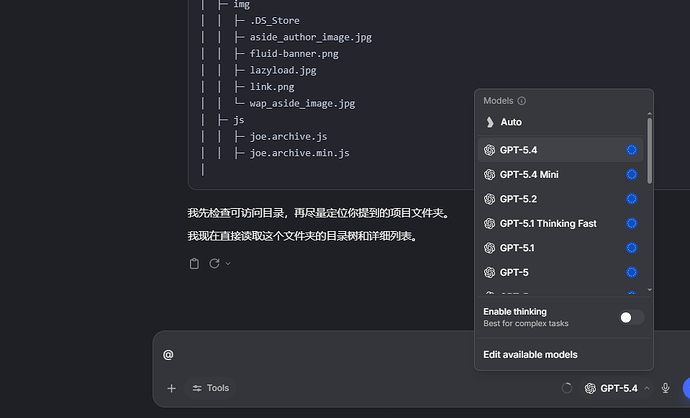Click the text fluid-banner.png
Screen dimensions: 690x418
tap(294, 54)
